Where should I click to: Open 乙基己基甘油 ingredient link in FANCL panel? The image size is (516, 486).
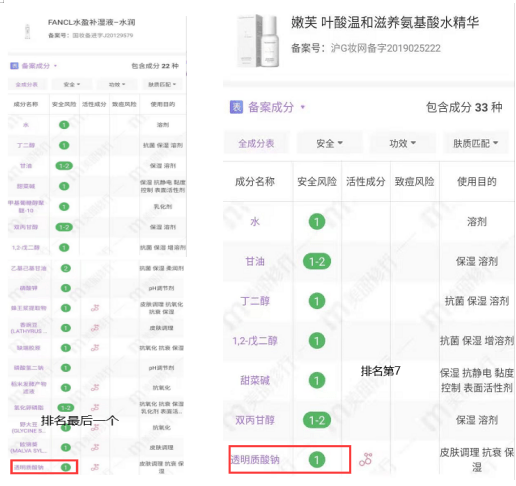point(29,268)
